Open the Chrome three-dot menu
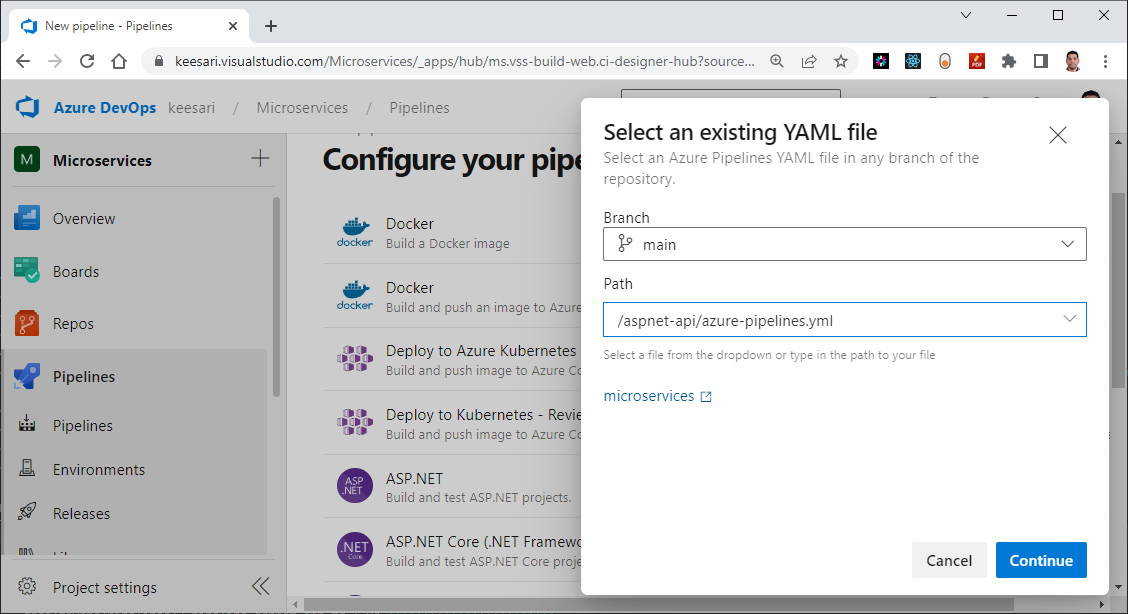 point(1106,61)
